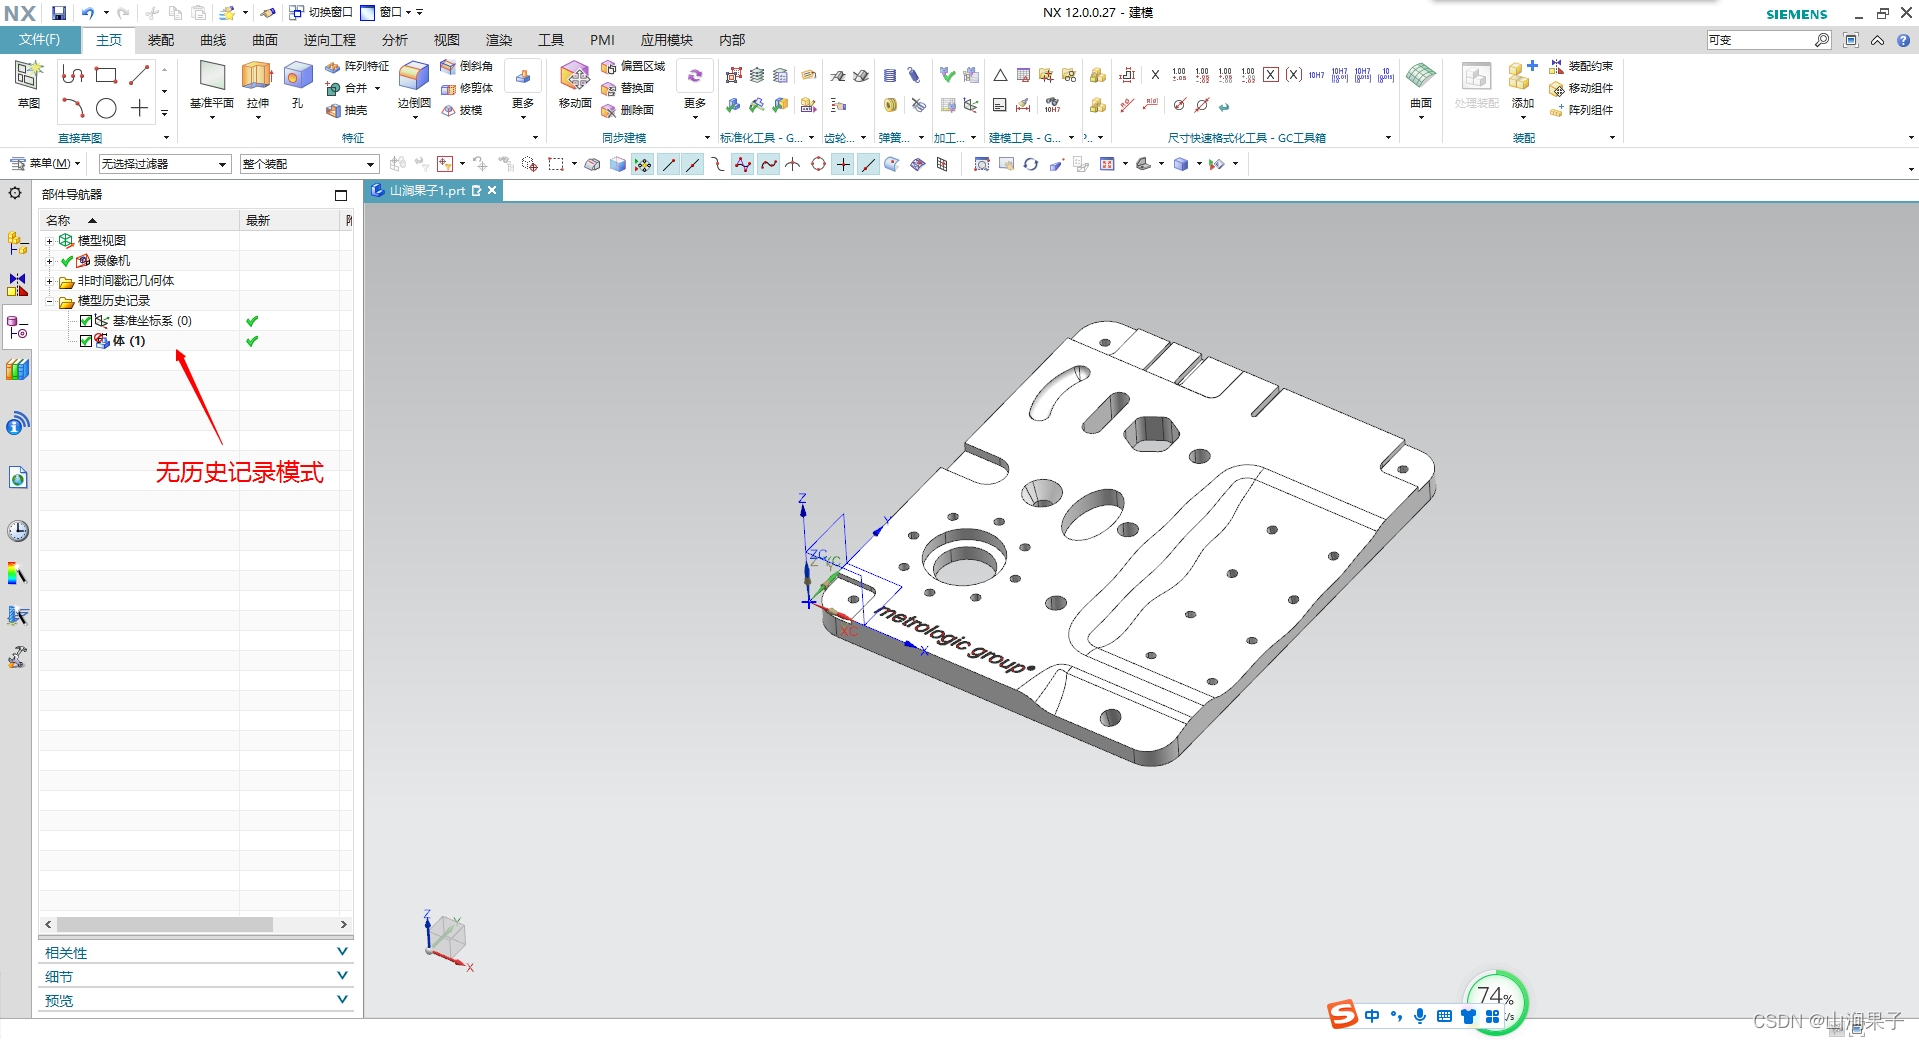Expand 细节 panel
Viewport: 1919px width, 1040px height.
[196, 976]
